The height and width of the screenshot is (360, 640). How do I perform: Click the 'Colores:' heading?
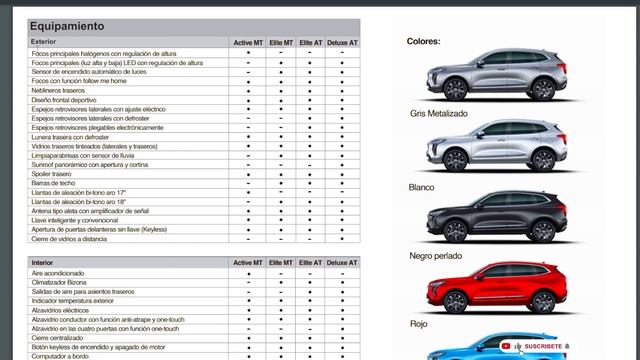coord(423,41)
